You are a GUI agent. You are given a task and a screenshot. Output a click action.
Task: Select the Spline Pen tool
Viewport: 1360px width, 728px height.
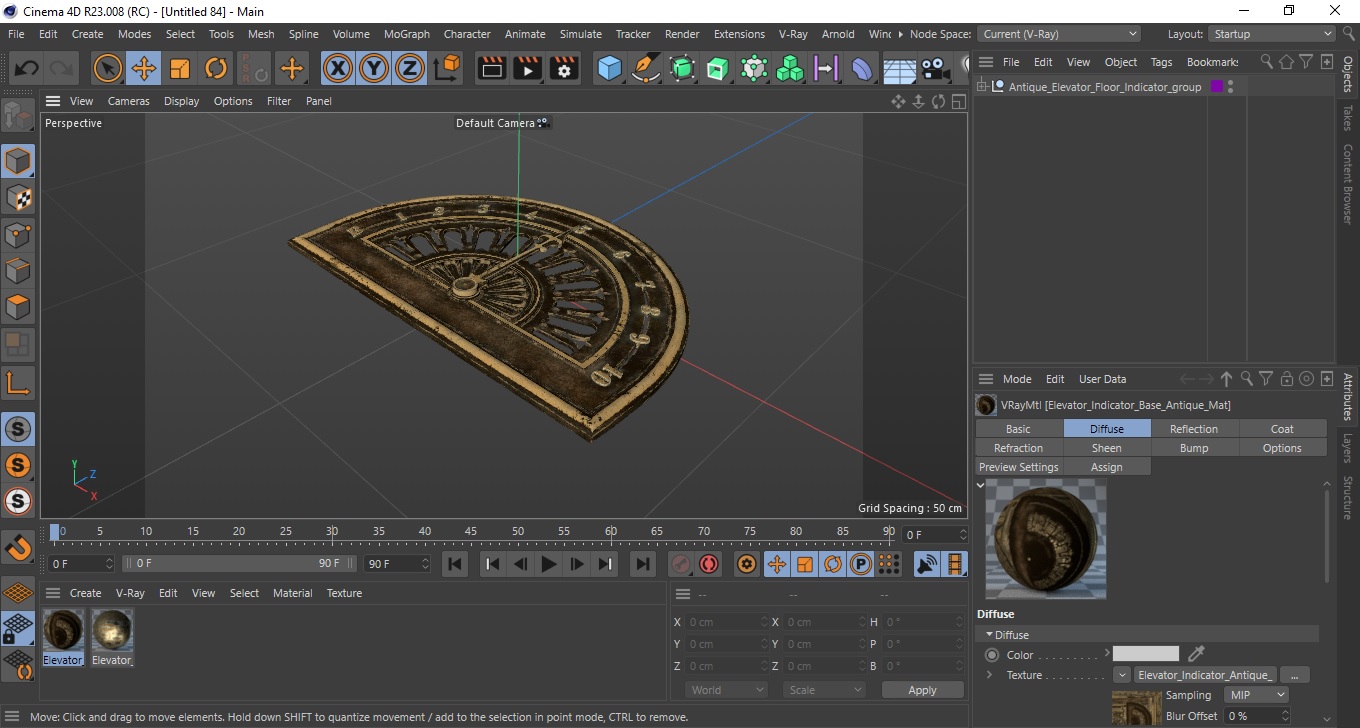(x=646, y=69)
